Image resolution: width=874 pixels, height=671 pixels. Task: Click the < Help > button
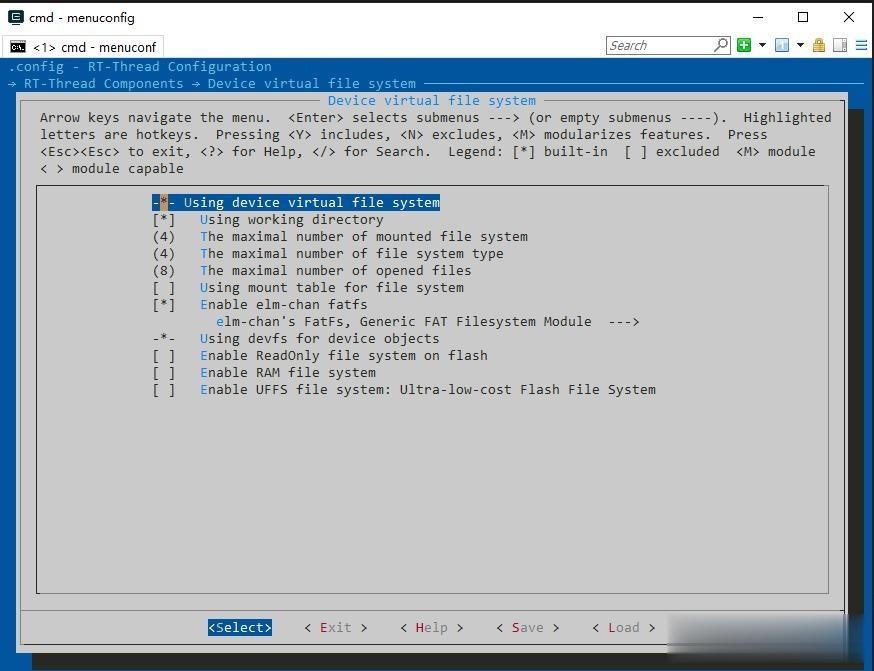pos(432,628)
